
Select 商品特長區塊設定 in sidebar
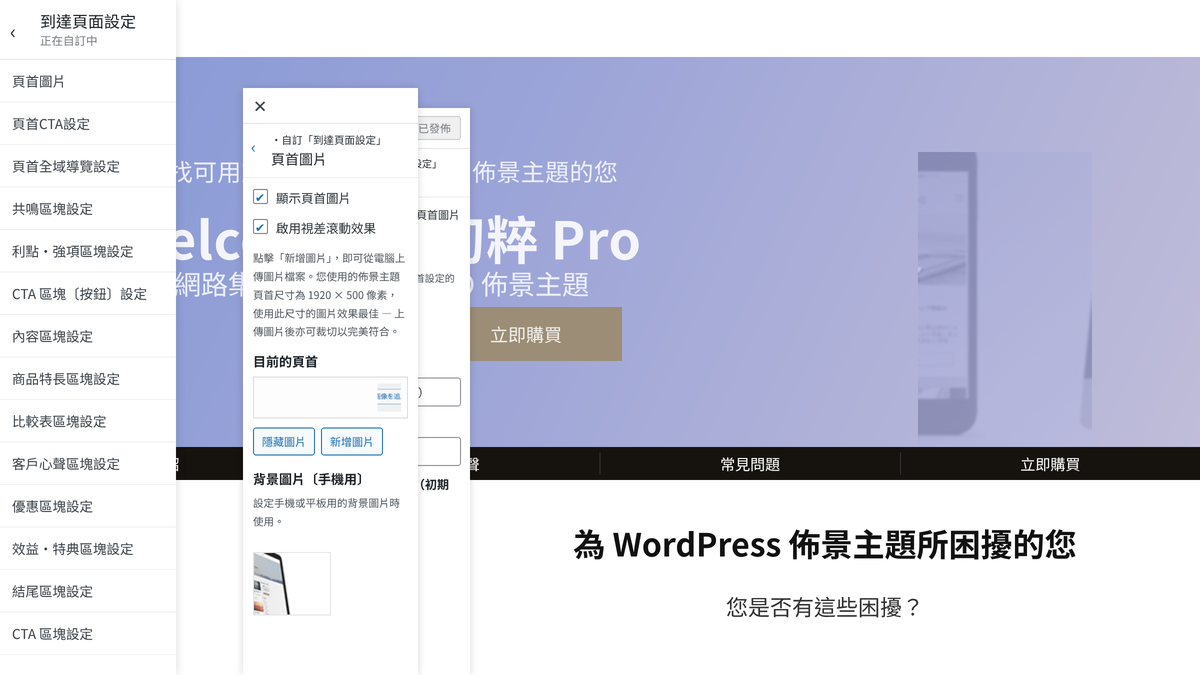pyautogui.click(x=88, y=379)
